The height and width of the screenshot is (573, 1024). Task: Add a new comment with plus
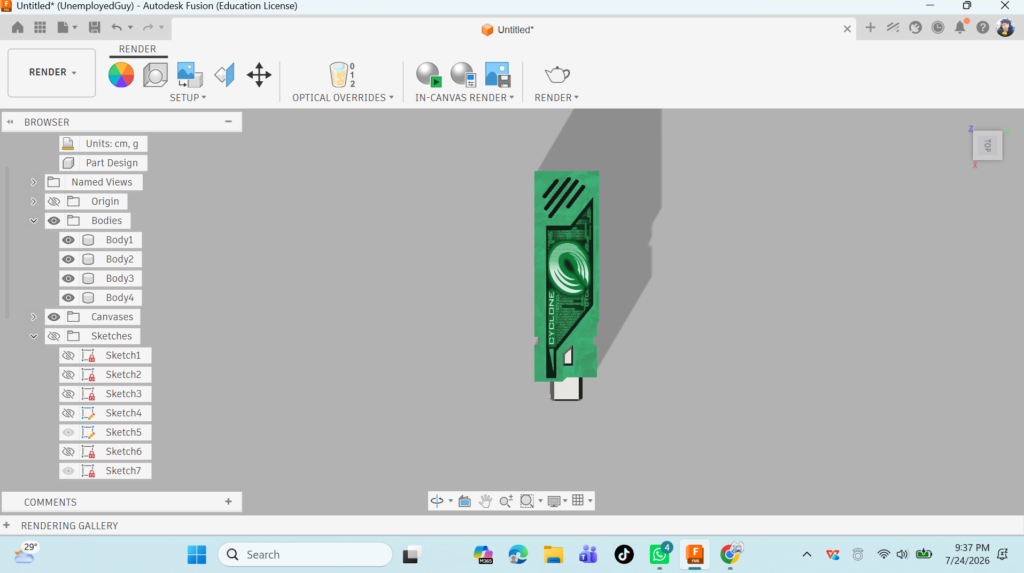click(228, 502)
